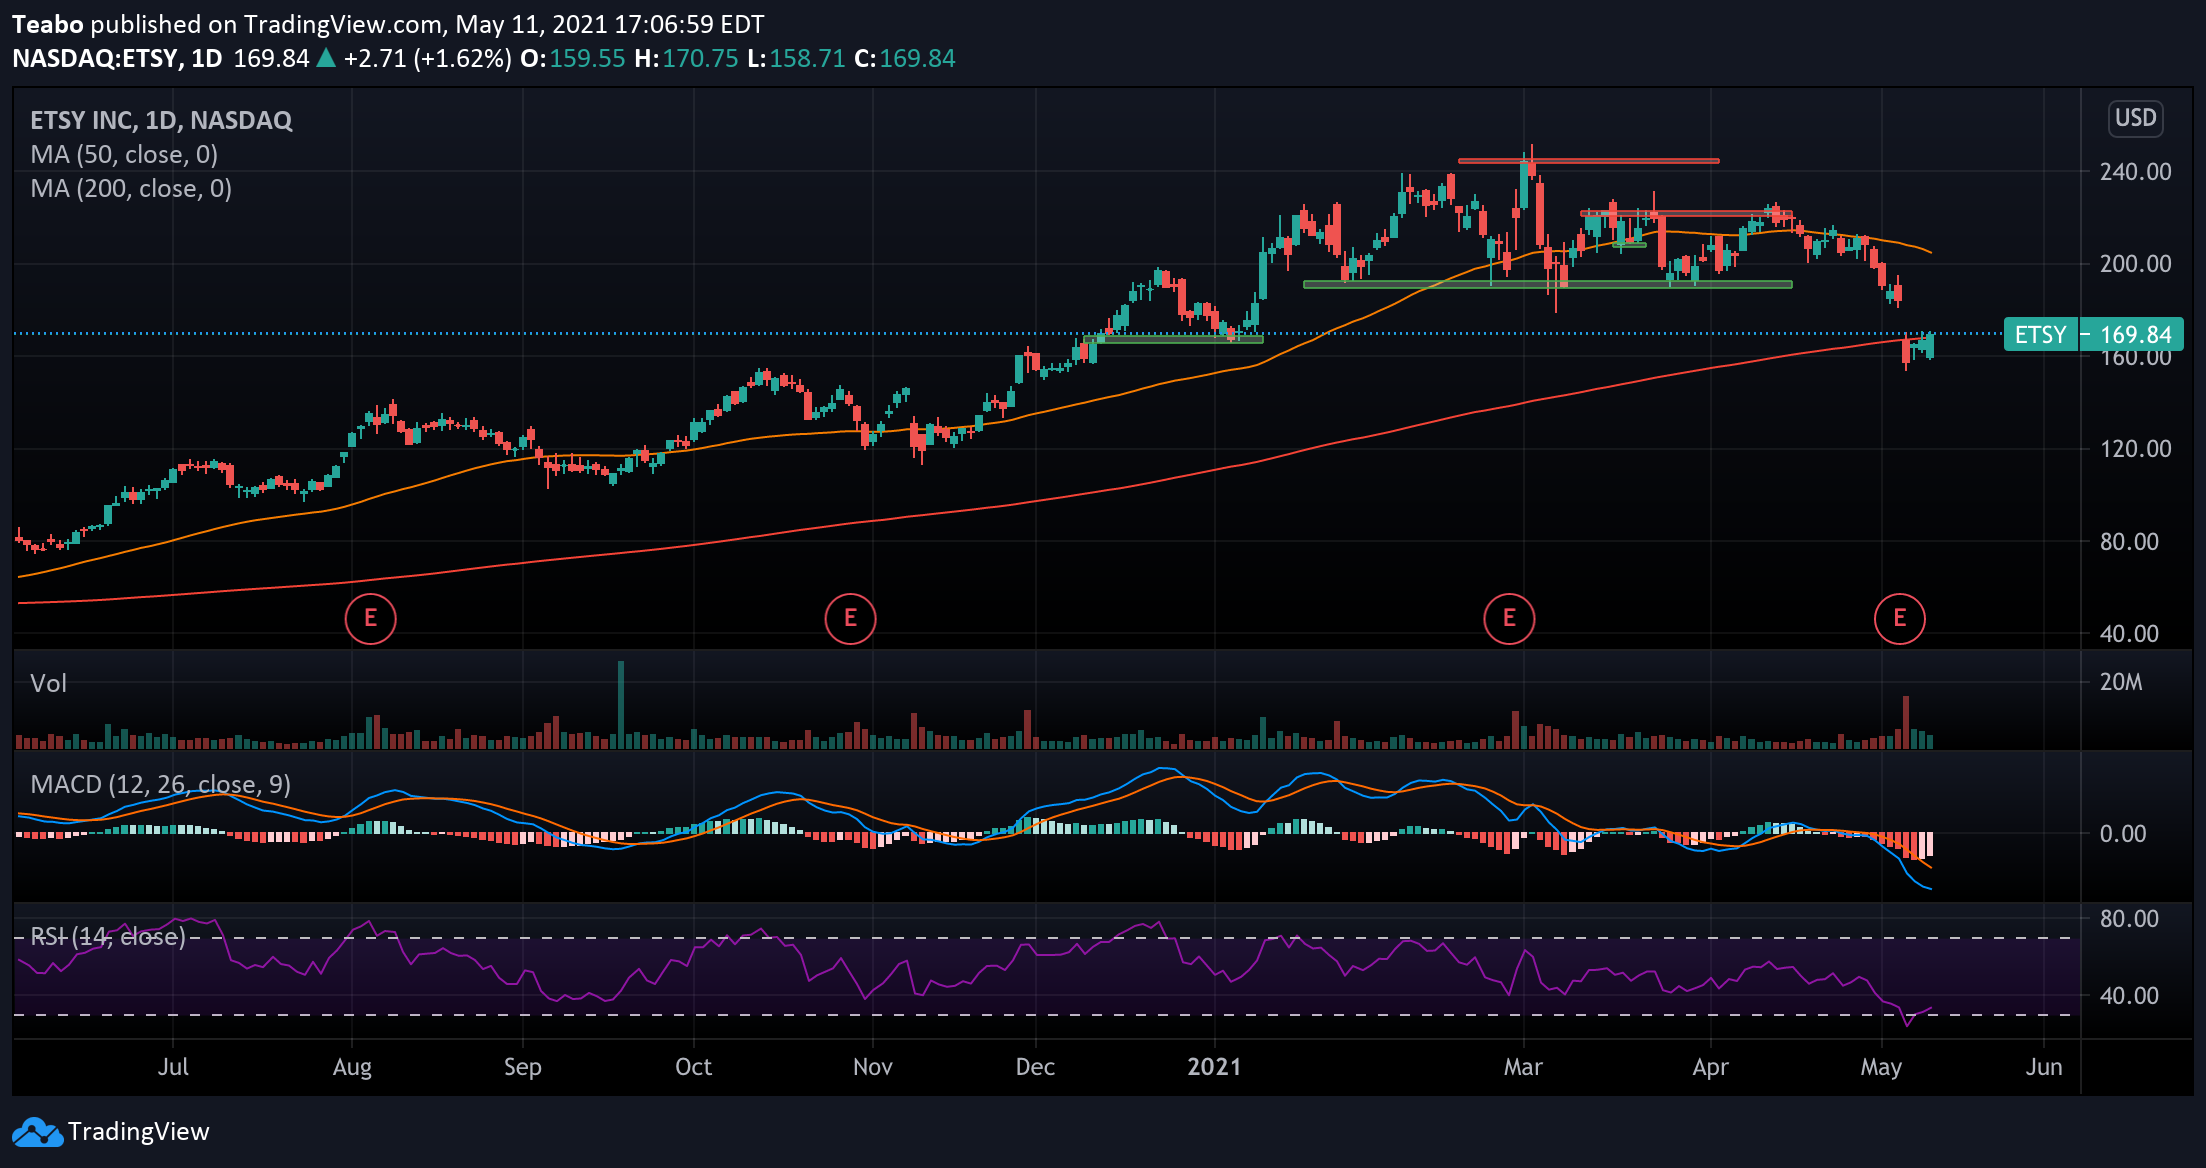Click the Vol indicator label
The height and width of the screenshot is (1168, 2206).
coord(48,683)
